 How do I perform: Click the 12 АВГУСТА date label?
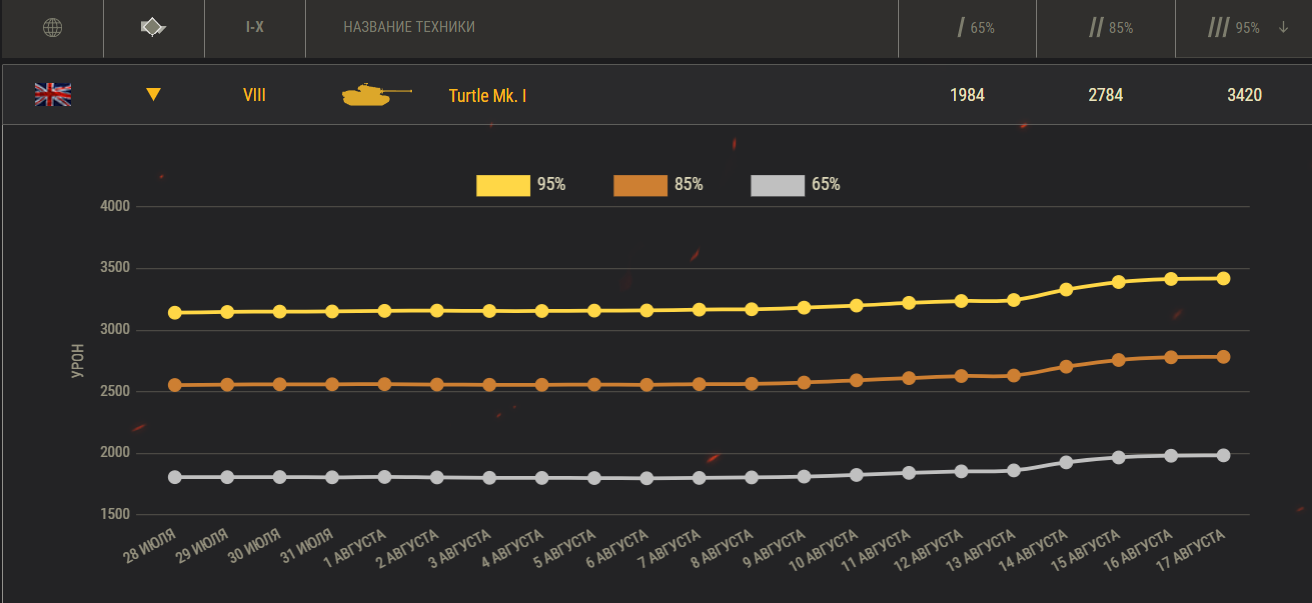click(929, 551)
